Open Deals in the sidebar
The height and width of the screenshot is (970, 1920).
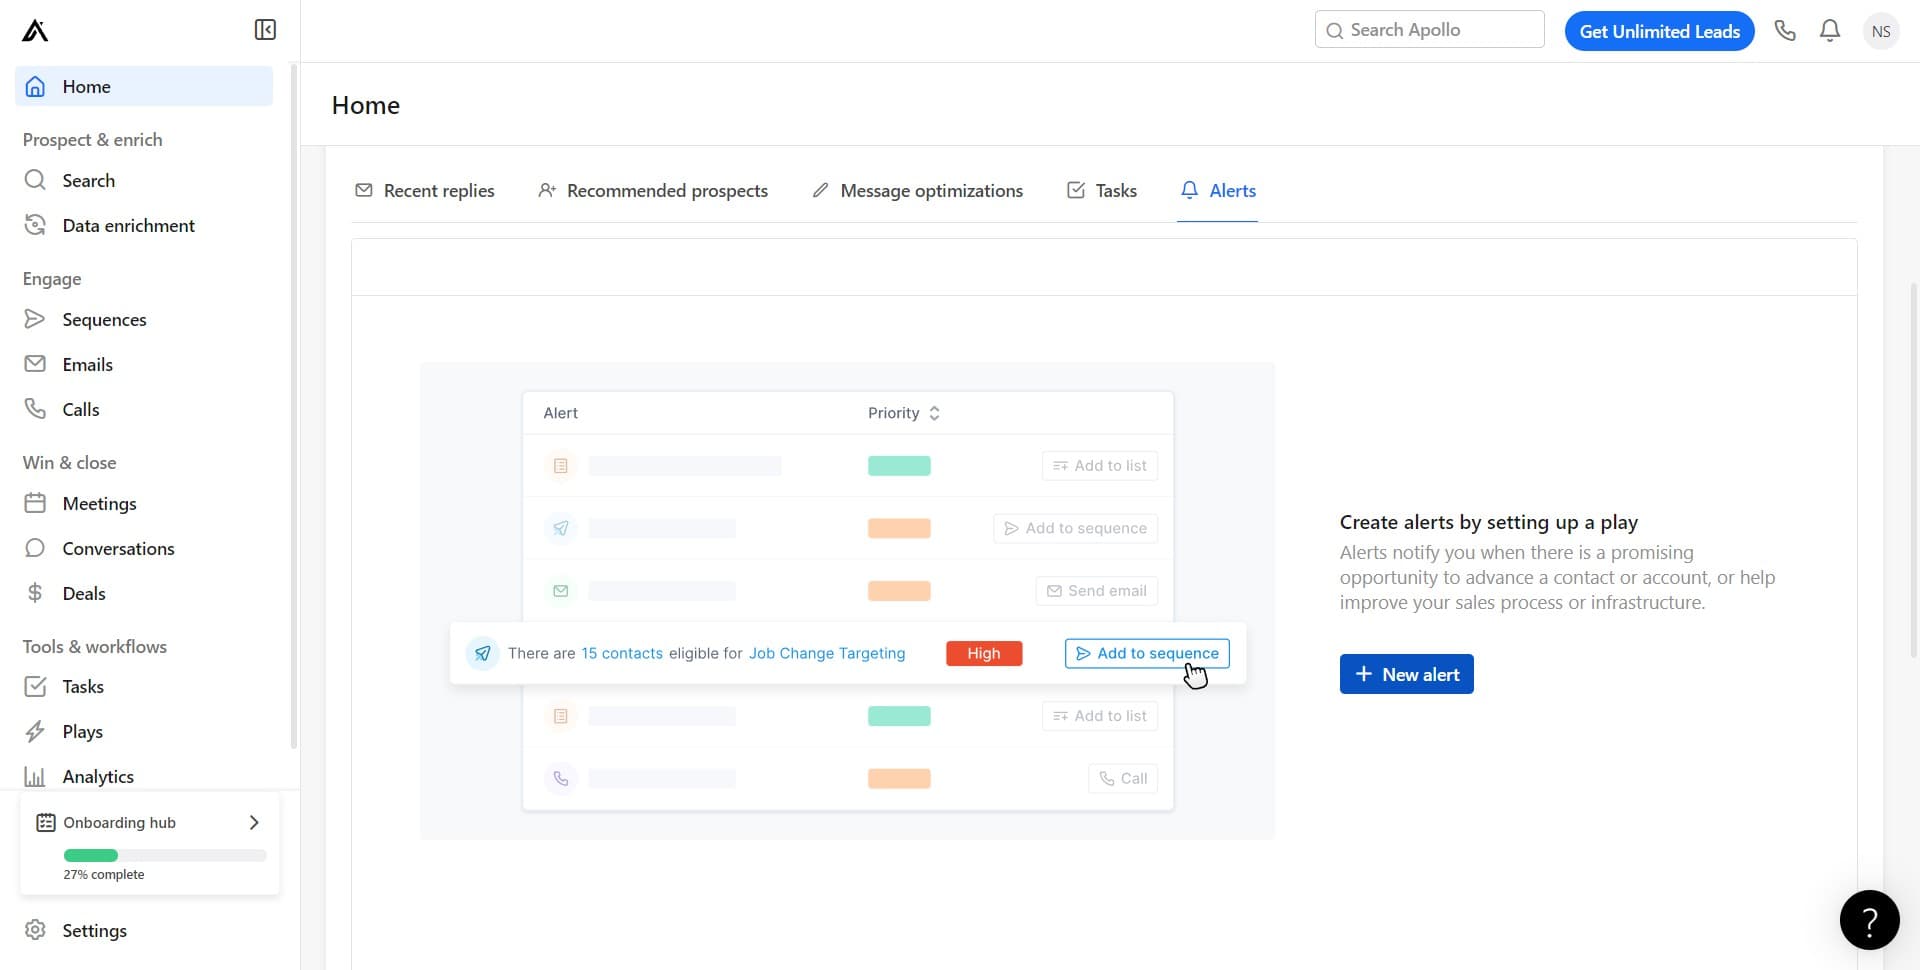click(x=84, y=593)
